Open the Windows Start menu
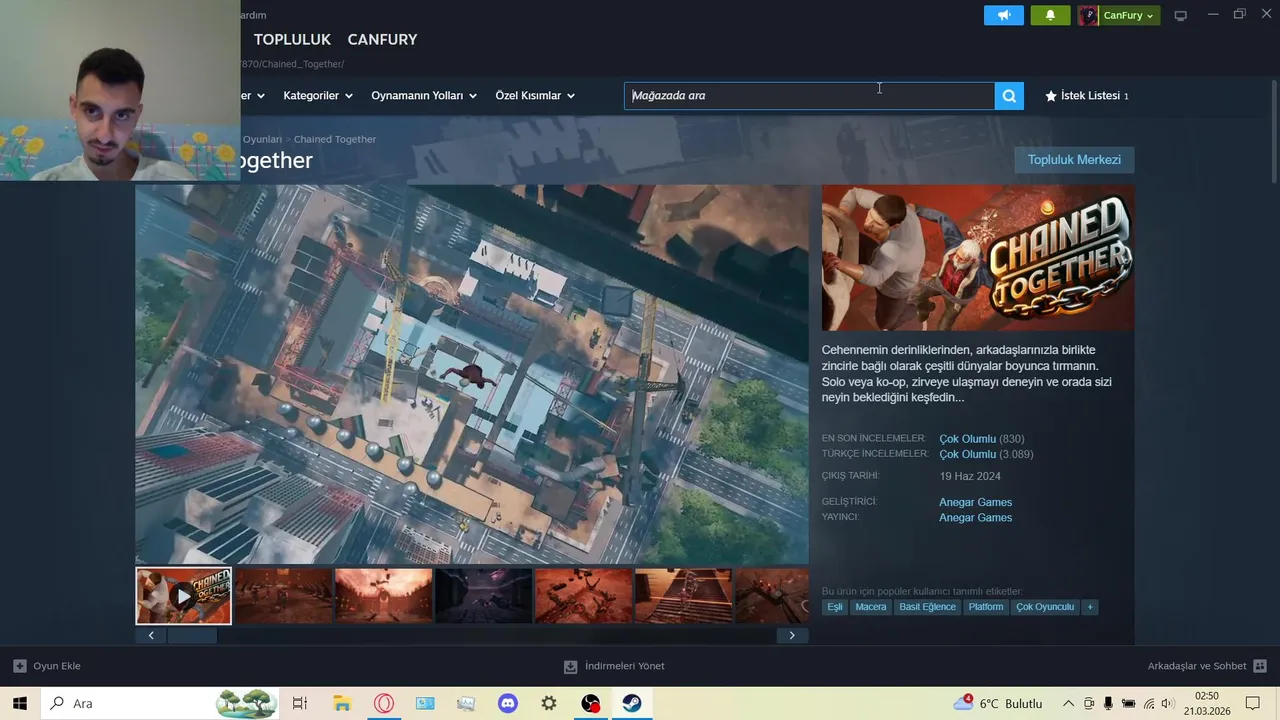The width and height of the screenshot is (1280, 720). coord(20,703)
